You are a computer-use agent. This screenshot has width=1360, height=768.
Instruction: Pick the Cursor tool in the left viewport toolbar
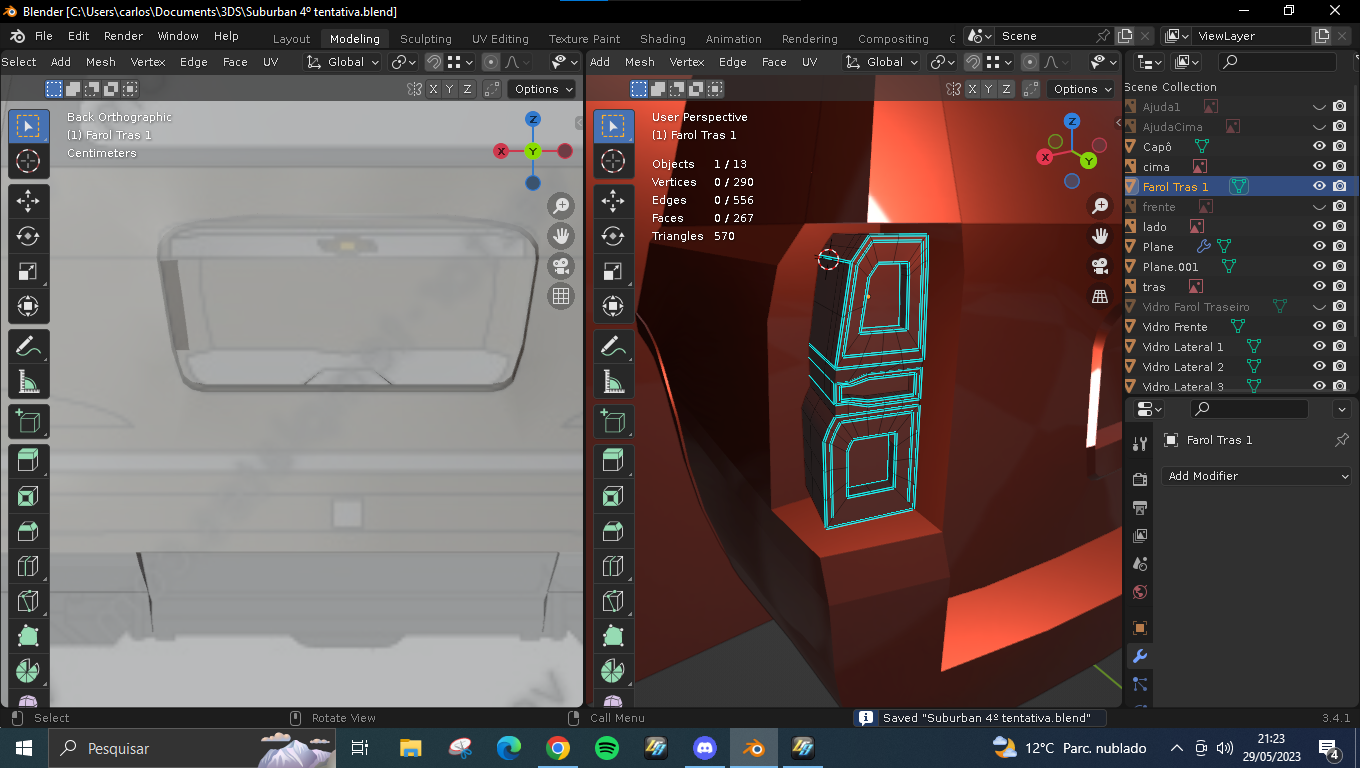(x=28, y=161)
